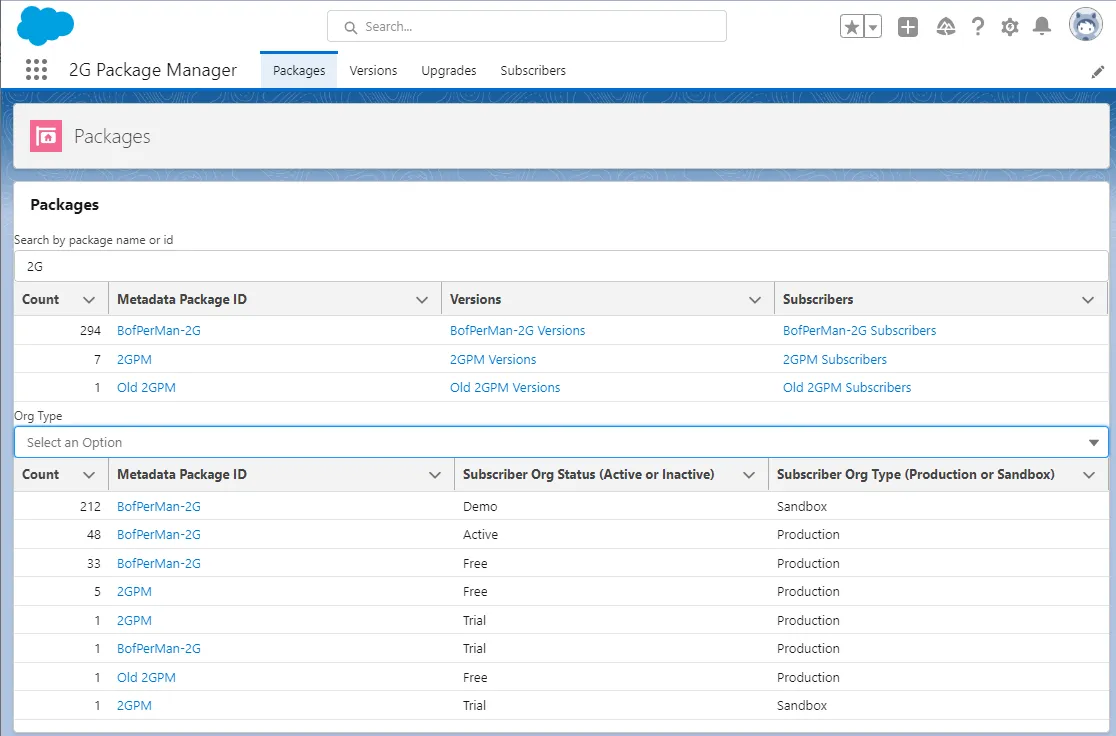The width and height of the screenshot is (1116, 736).
Task: Click the count value 294
Action: (90, 330)
